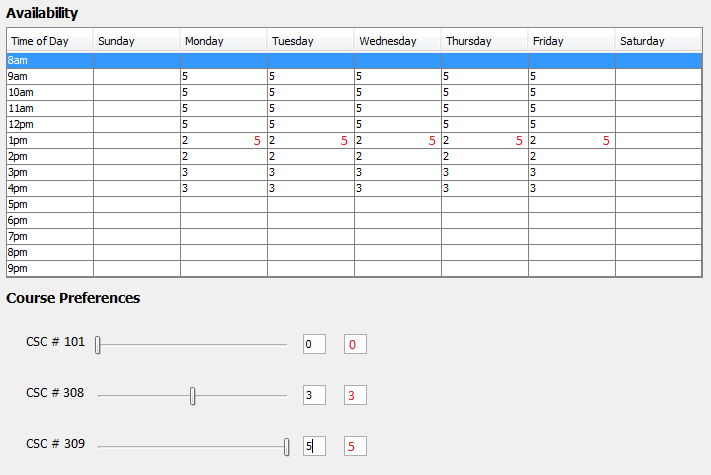Click the red CSC # 101 value box
This screenshot has width=711, height=475.
point(355,344)
